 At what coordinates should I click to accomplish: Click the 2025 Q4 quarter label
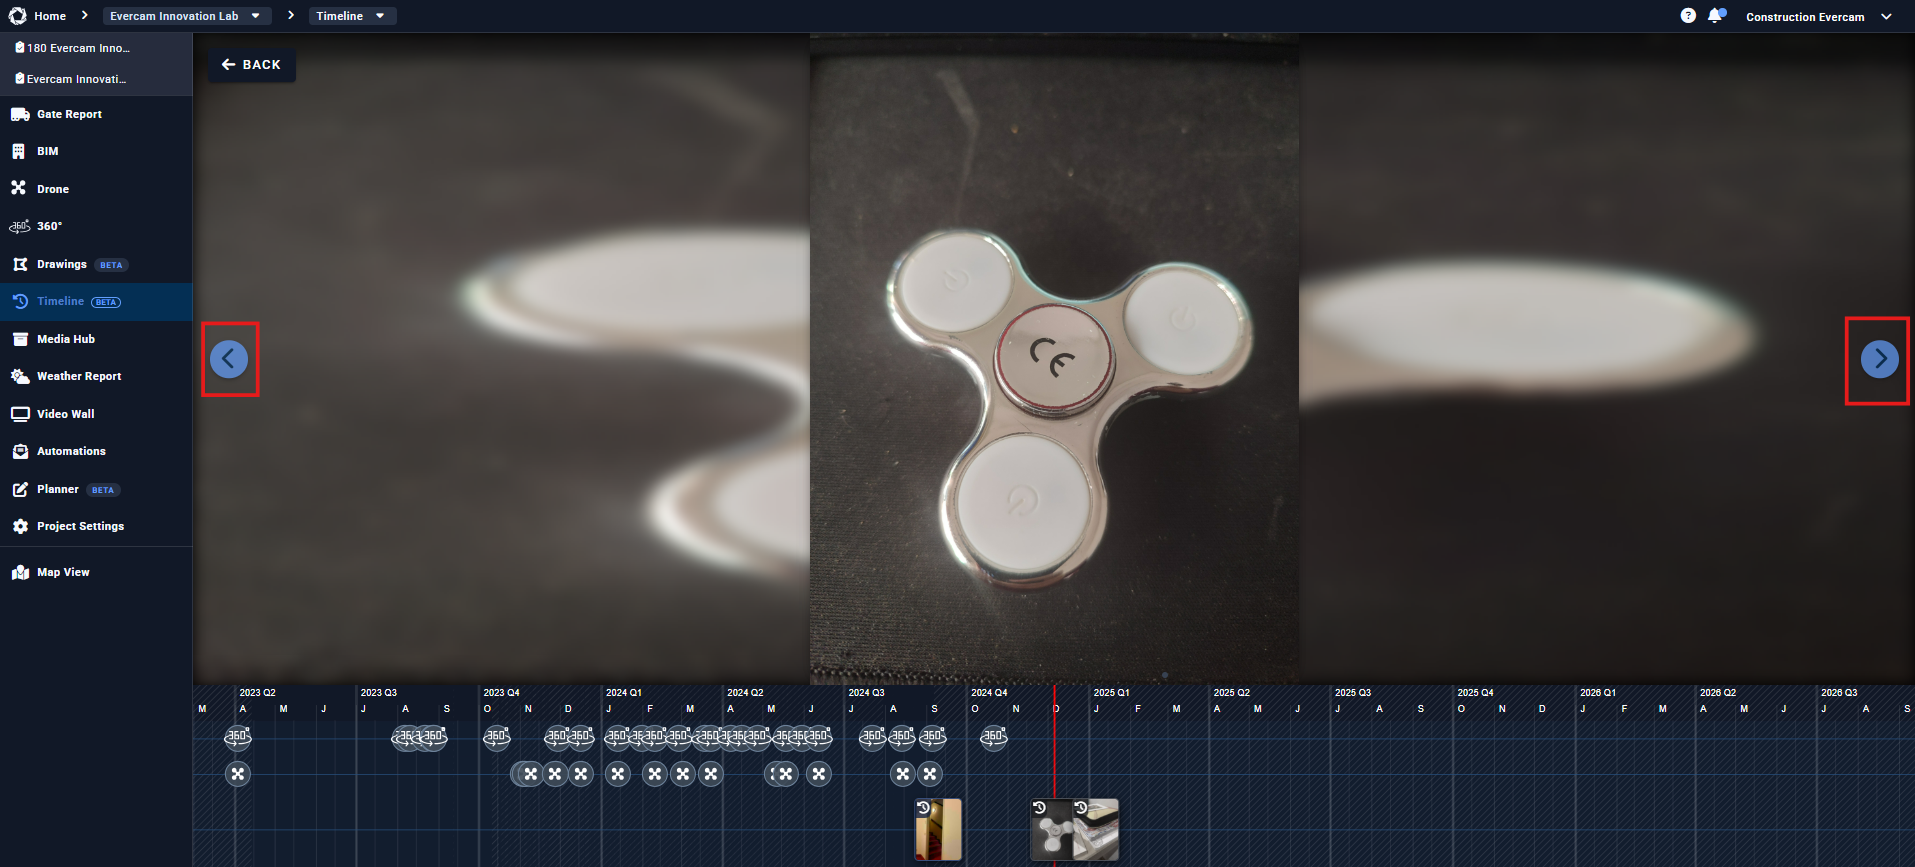click(1475, 692)
